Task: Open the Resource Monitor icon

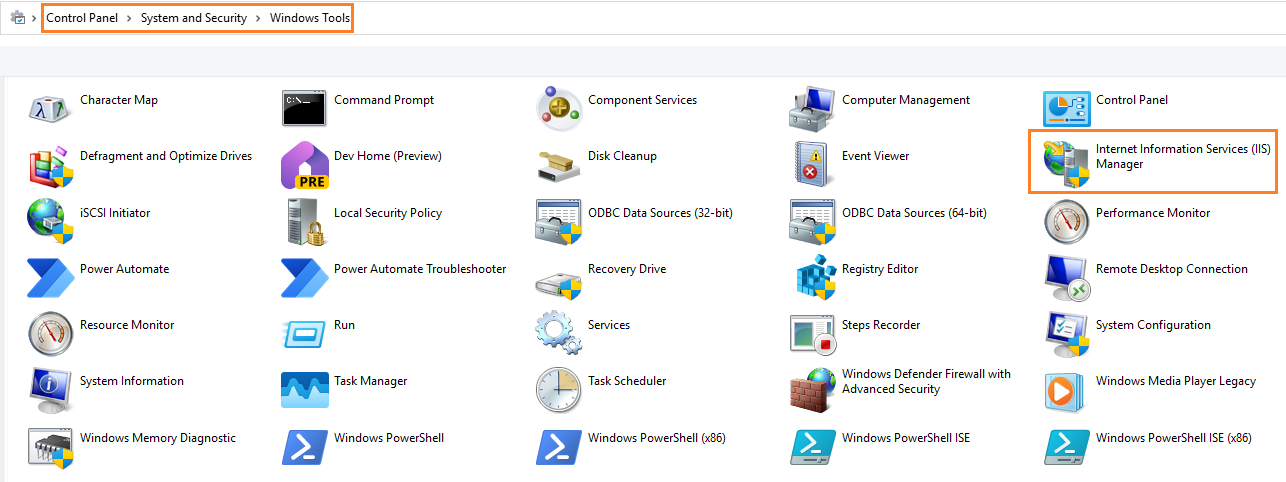Action: pyautogui.click(x=51, y=332)
